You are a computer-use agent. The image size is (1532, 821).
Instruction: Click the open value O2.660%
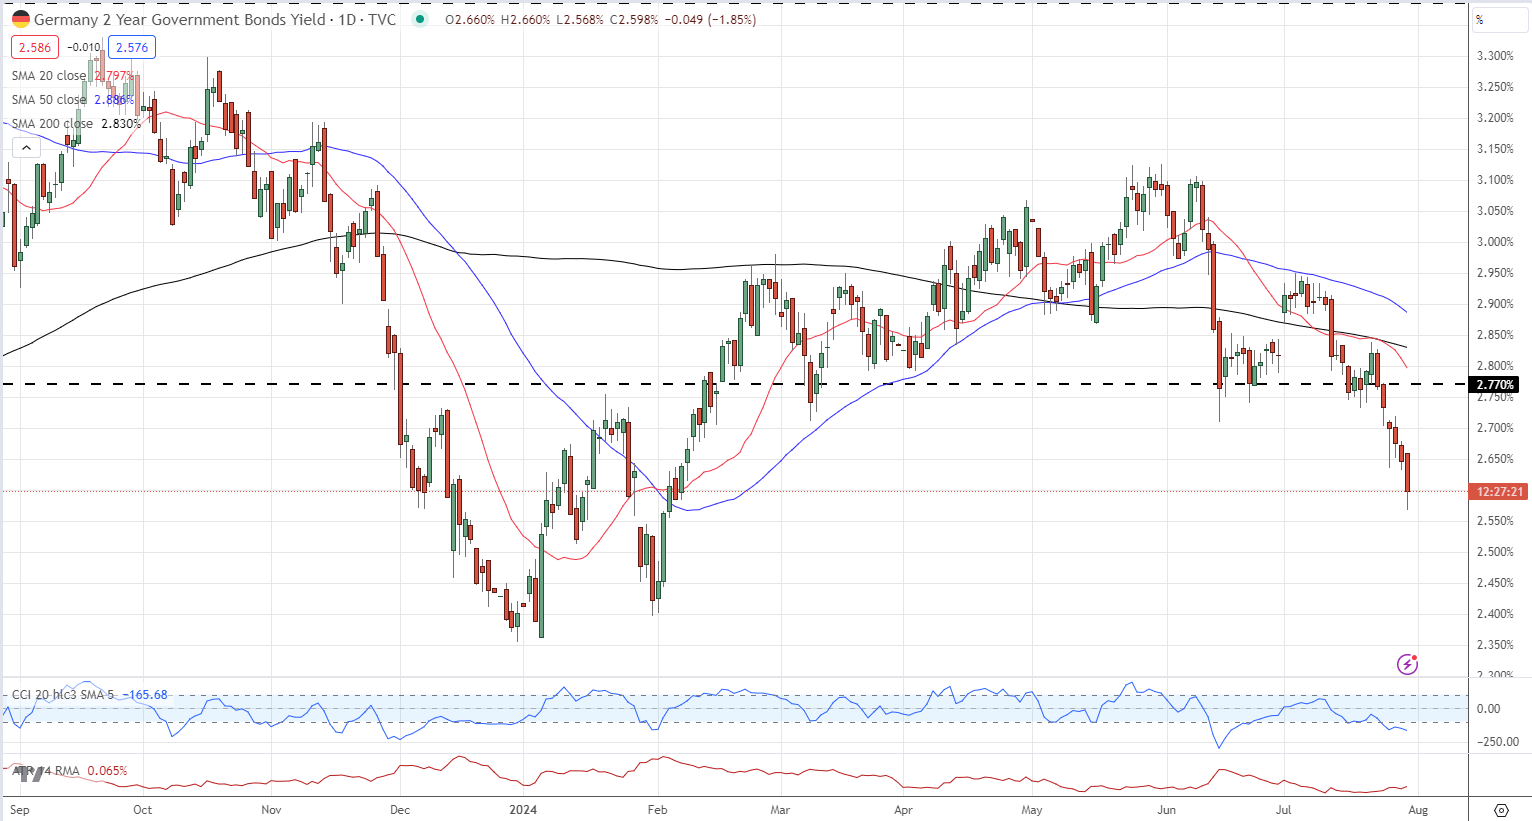pyautogui.click(x=469, y=20)
